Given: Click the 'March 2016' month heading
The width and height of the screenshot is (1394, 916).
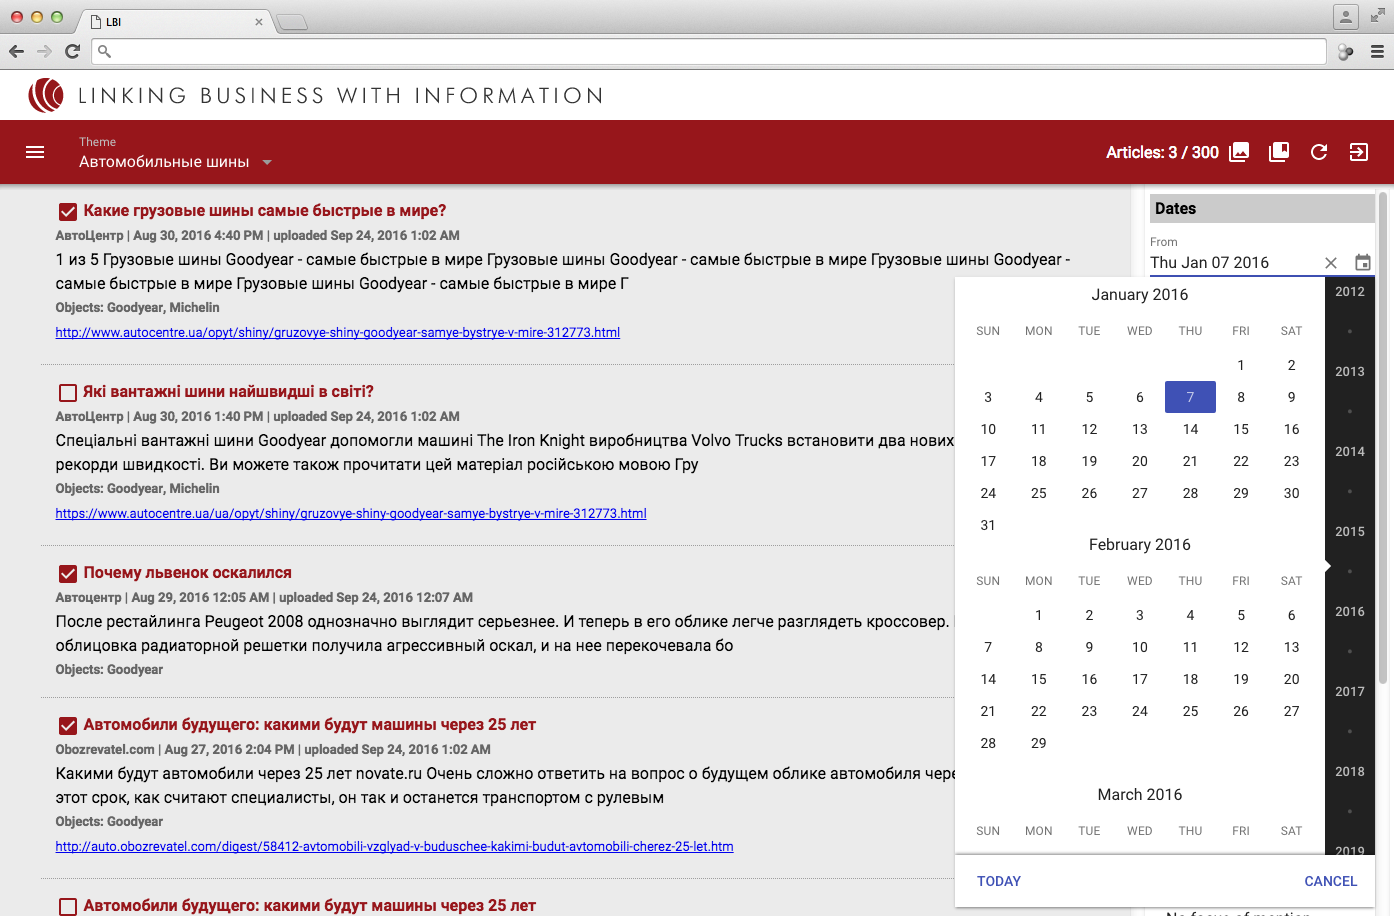Looking at the screenshot, I should (x=1140, y=795).
